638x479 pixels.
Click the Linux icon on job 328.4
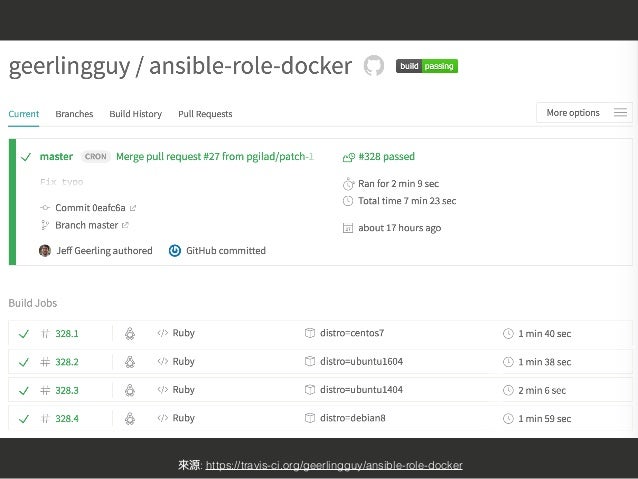coord(130,418)
